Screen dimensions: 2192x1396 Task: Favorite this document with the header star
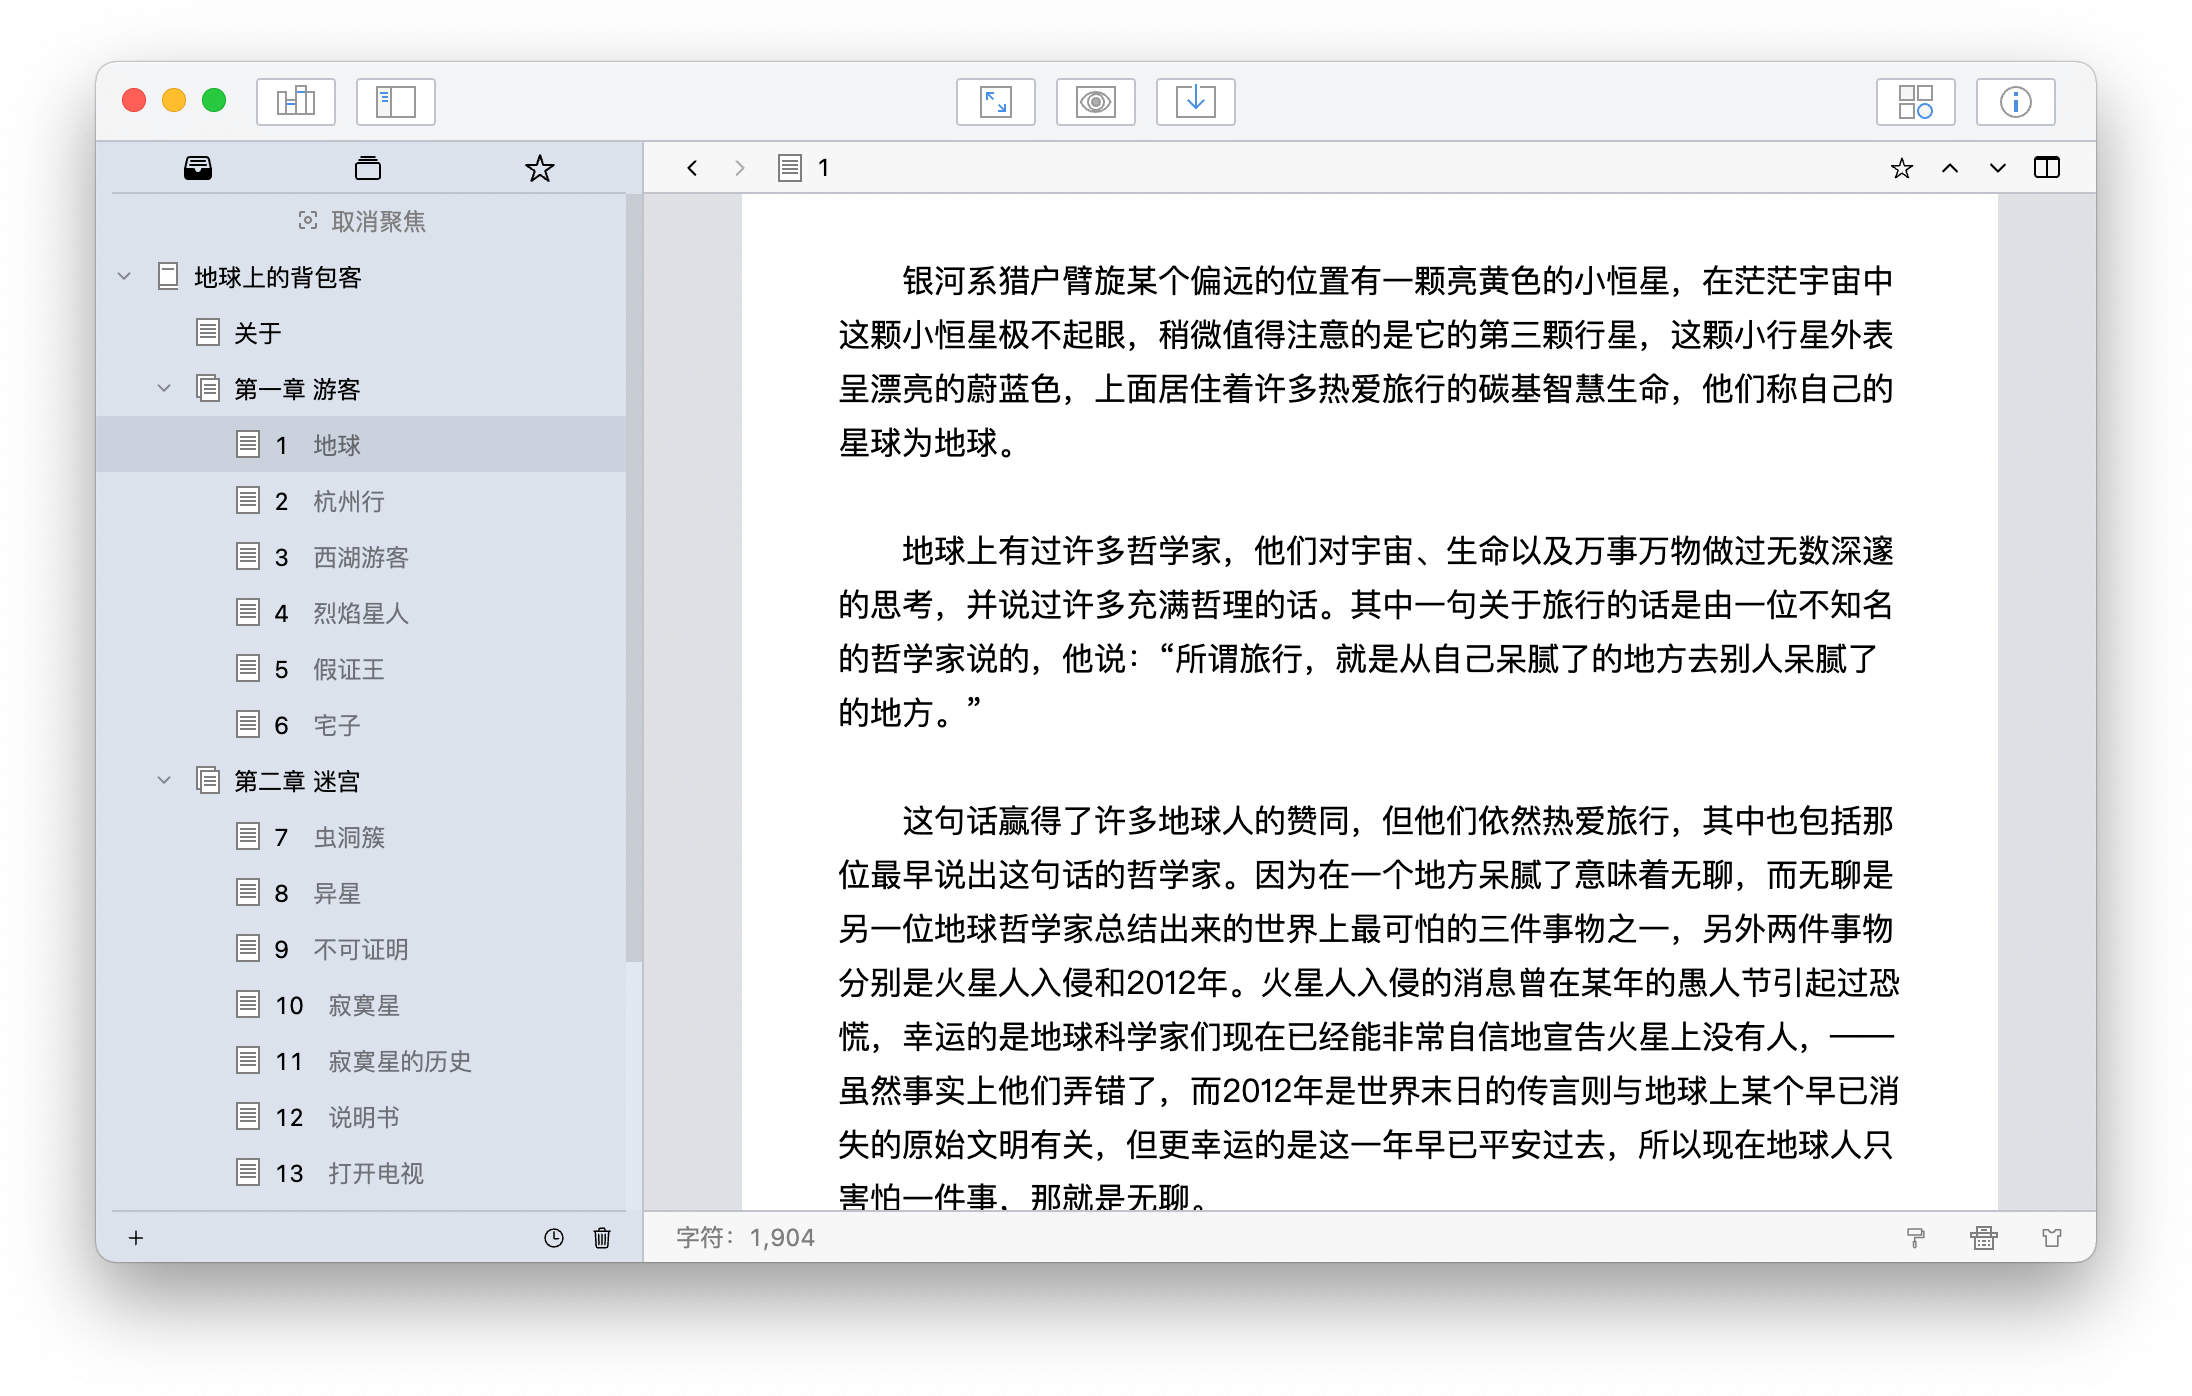coord(1902,168)
